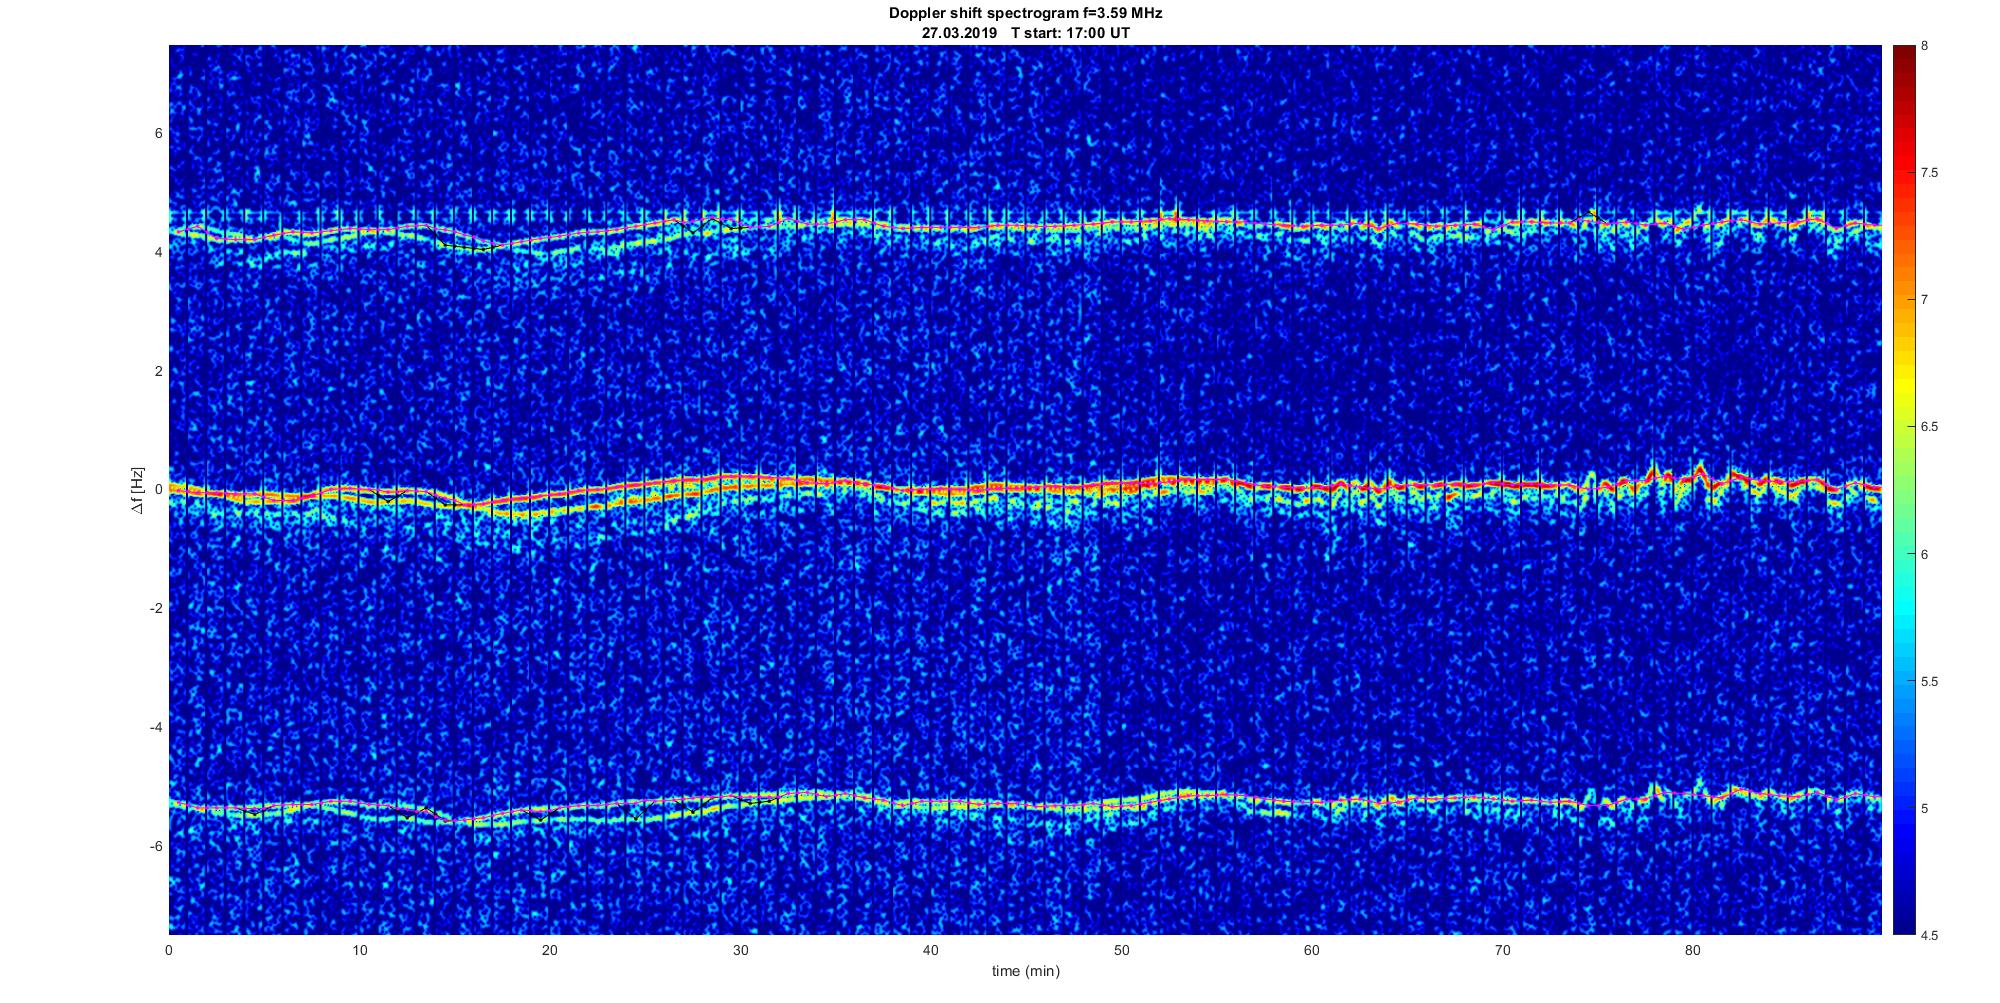Click the subtitle '27.03.2019 T start: 17:00 UT'
The height and width of the screenshot is (1003, 2000).
(x=1026, y=33)
